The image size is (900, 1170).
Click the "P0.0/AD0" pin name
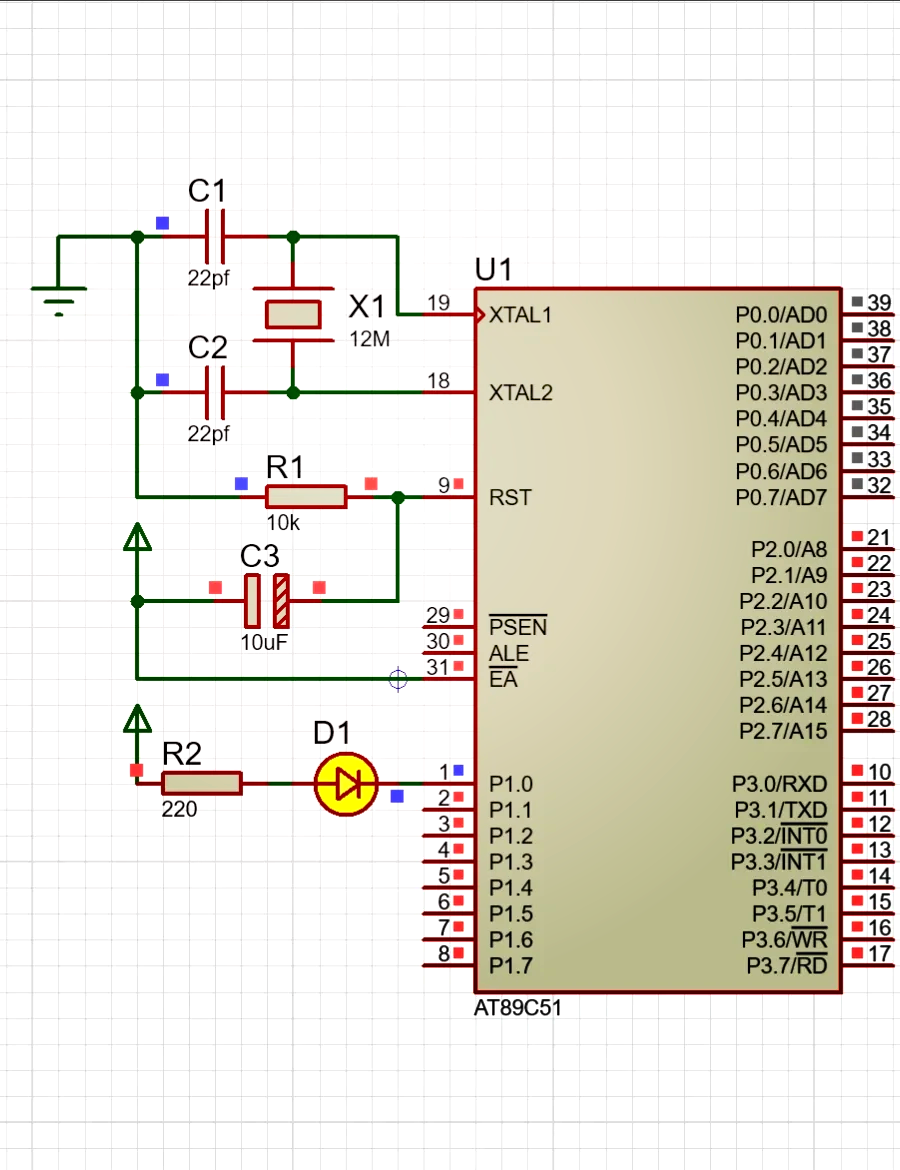tap(781, 315)
